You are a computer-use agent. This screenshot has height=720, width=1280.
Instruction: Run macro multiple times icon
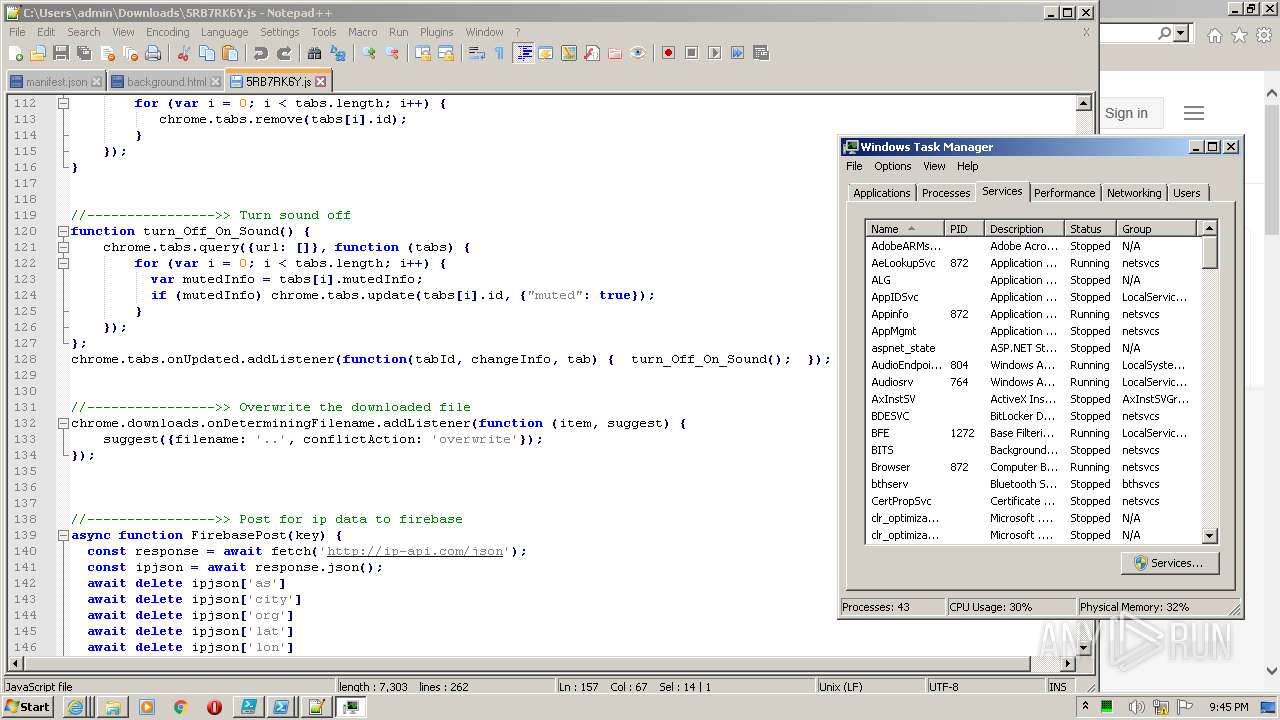pyautogui.click(x=737, y=53)
